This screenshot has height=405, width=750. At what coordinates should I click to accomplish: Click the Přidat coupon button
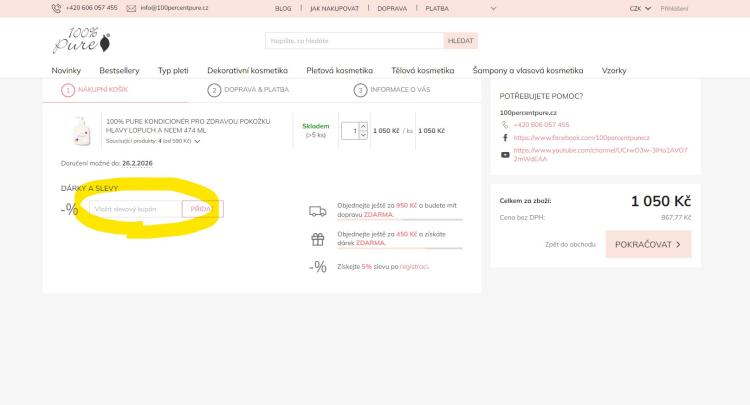tap(202, 209)
